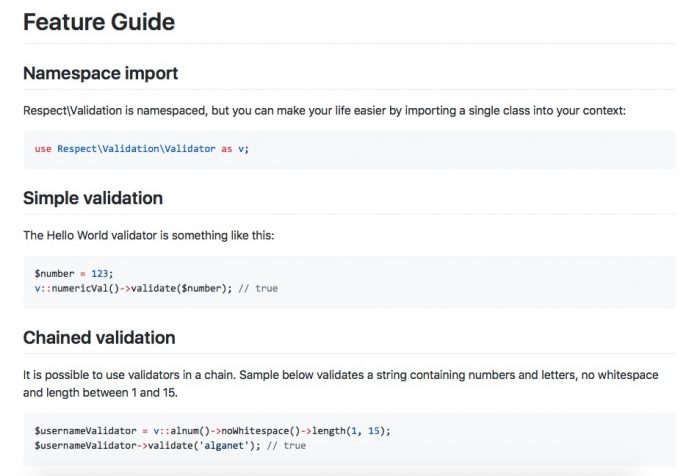
Task: Click the 'use' keyword in the import code
Action: pyautogui.click(x=43, y=149)
